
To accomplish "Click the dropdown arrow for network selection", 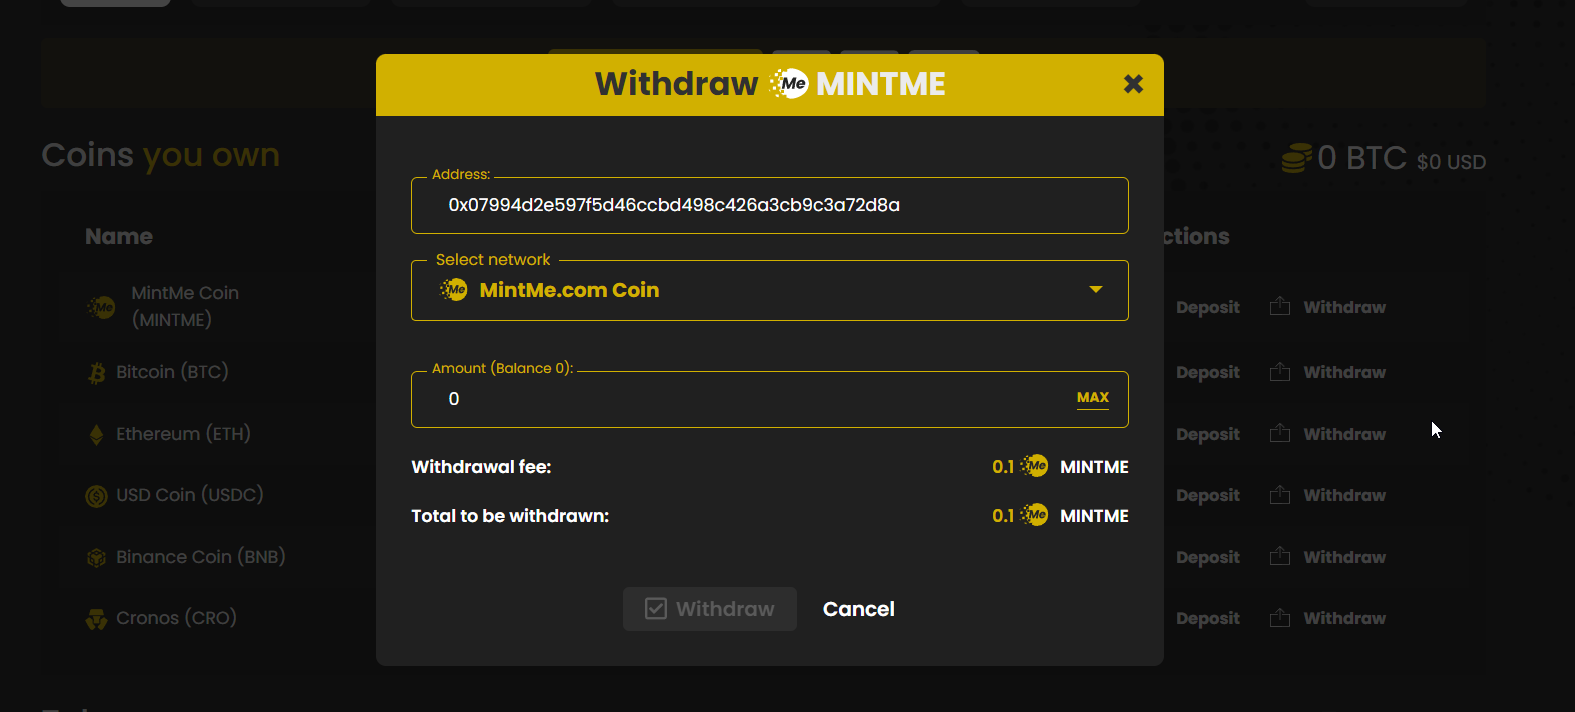I will click(x=1095, y=290).
